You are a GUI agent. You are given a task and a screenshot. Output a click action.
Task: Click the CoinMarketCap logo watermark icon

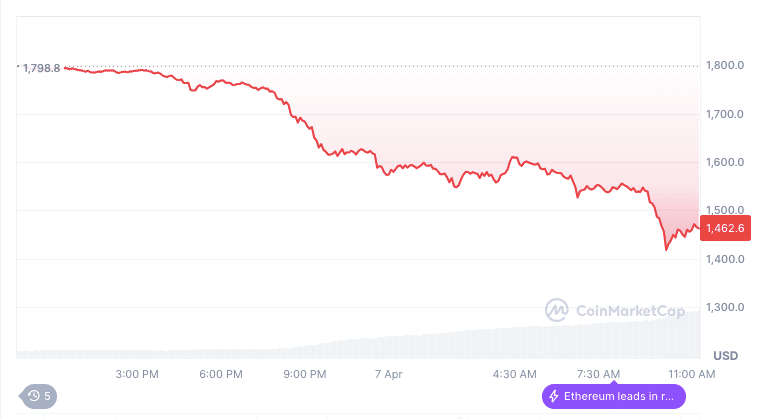[x=558, y=310]
